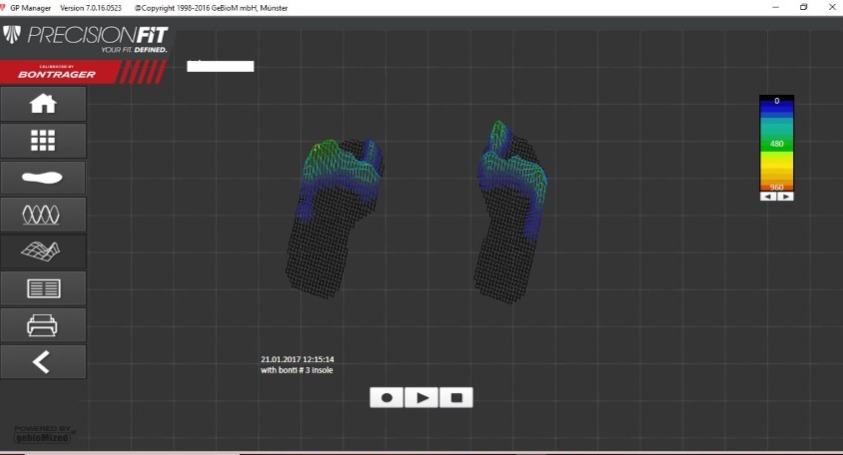Click the gebioMized logo at bottom left
The height and width of the screenshot is (455, 843).
[x=43, y=434]
